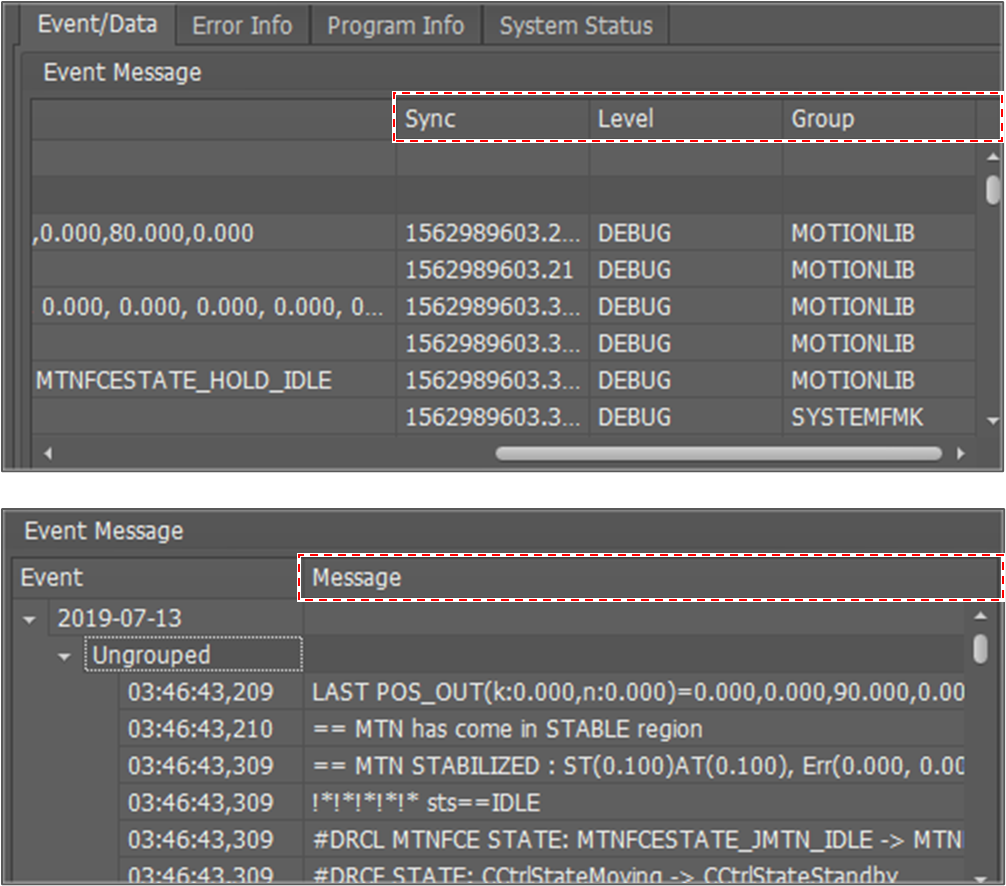This screenshot has height=886, width=1006.
Task: Click the upper table scroll-down arrow
Action: 992,421
